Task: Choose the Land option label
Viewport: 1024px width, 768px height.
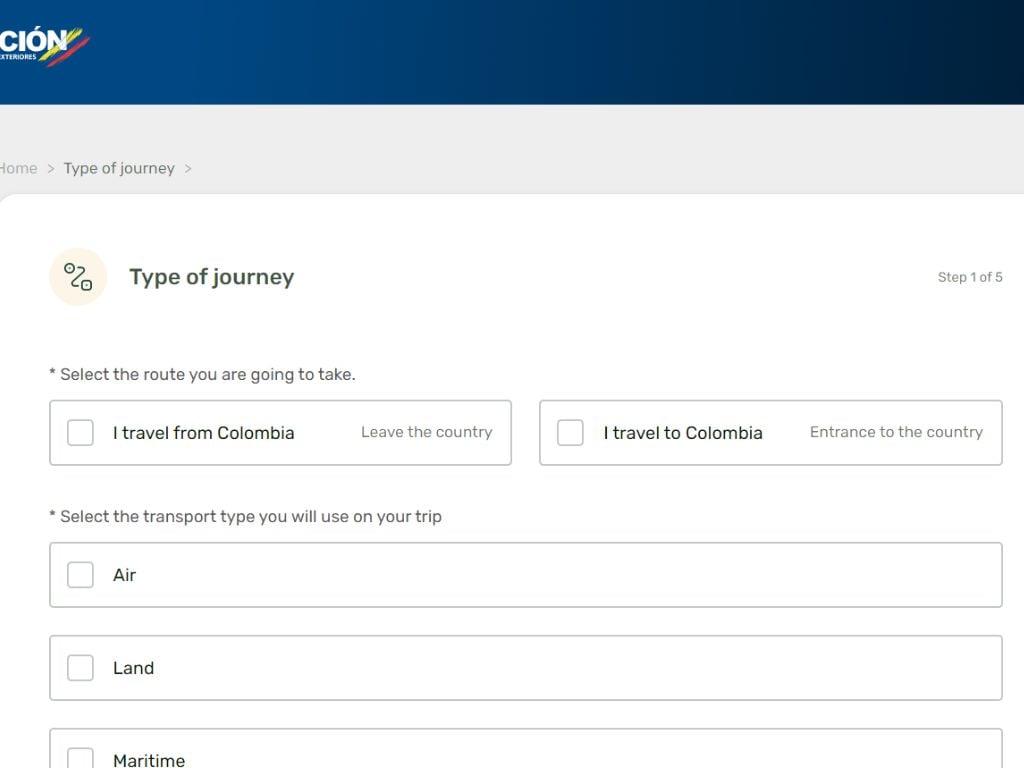Action: coord(133,668)
